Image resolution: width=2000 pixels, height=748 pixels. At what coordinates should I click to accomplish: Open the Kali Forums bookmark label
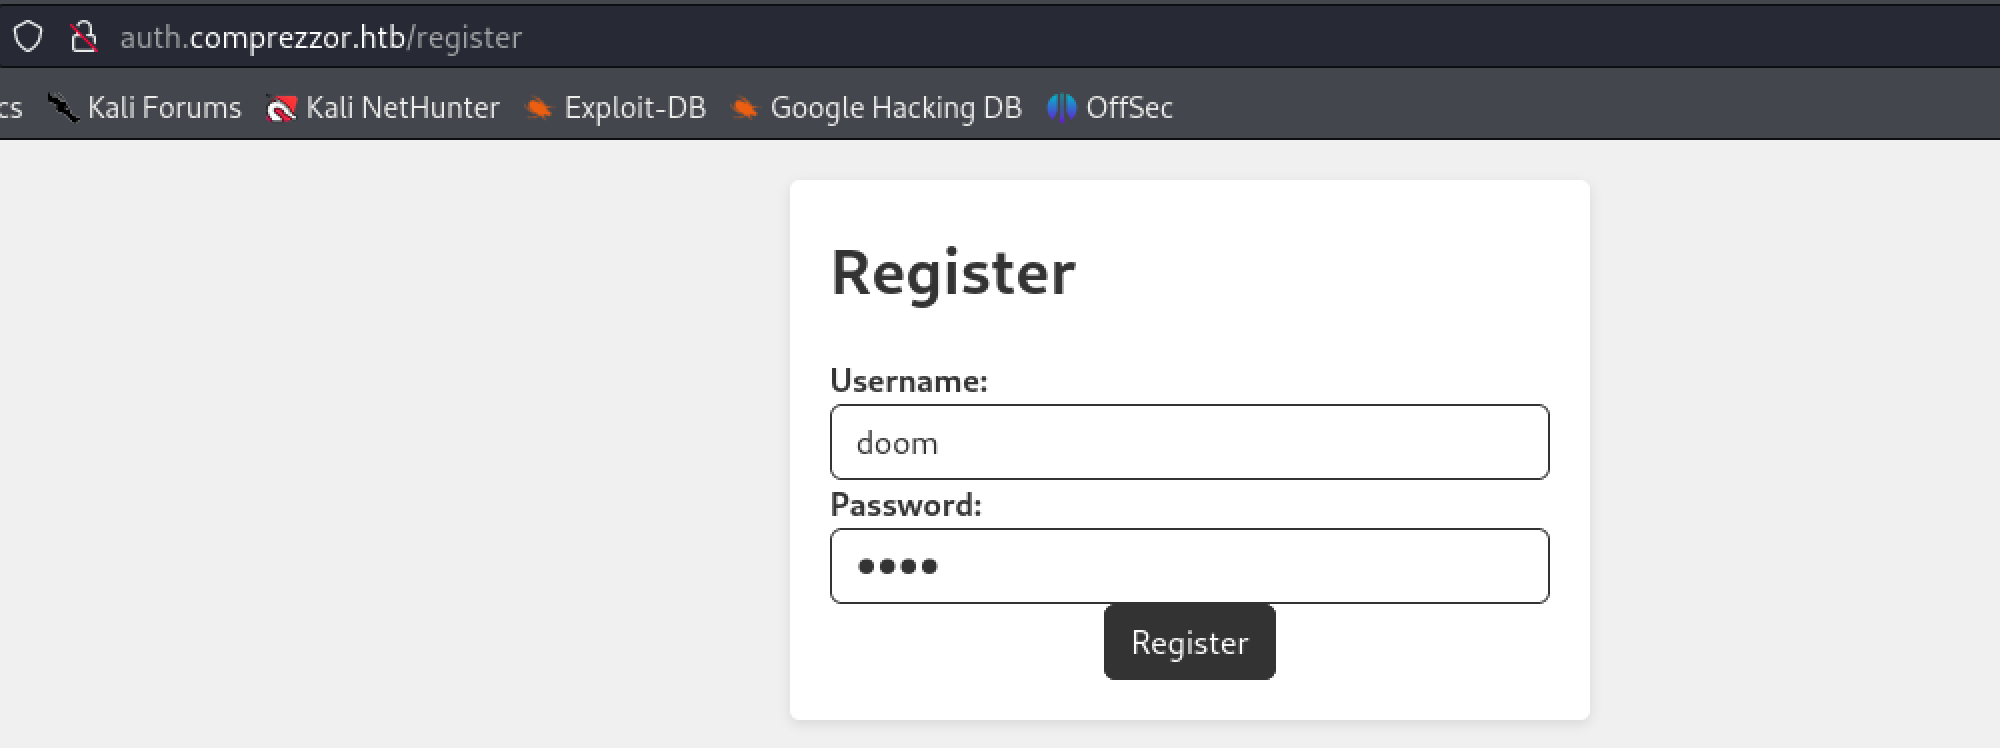click(x=164, y=107)
